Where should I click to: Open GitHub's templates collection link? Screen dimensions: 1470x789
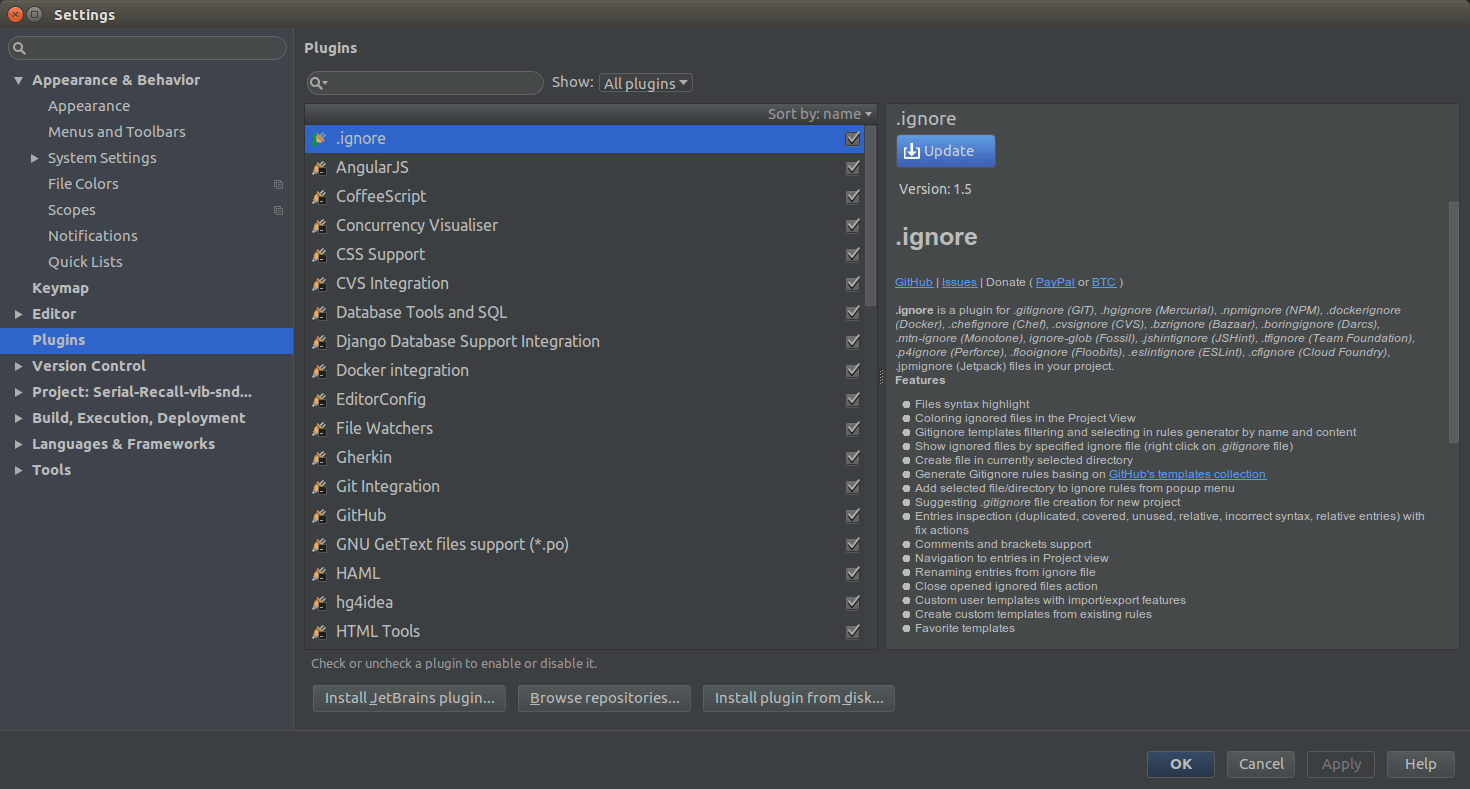point(1187,474)
